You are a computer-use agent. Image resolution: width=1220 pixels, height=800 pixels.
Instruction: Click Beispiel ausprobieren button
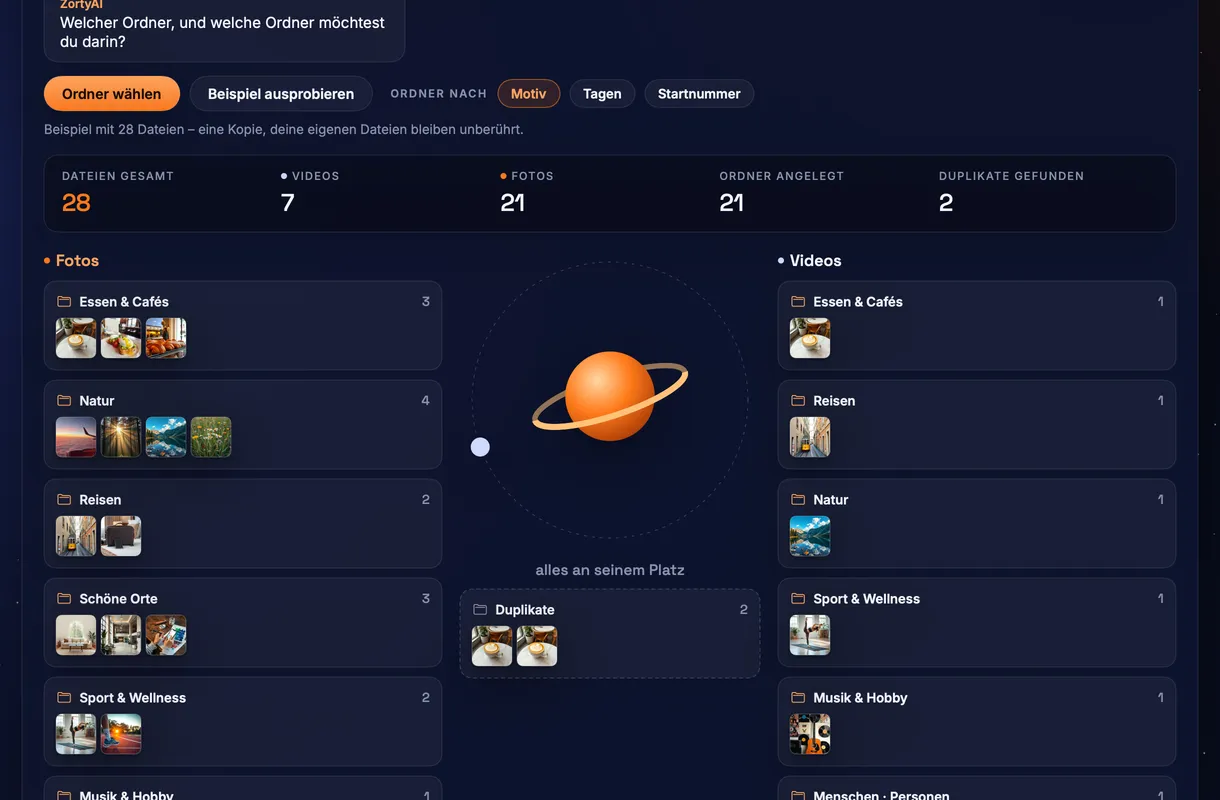(281, 94)
